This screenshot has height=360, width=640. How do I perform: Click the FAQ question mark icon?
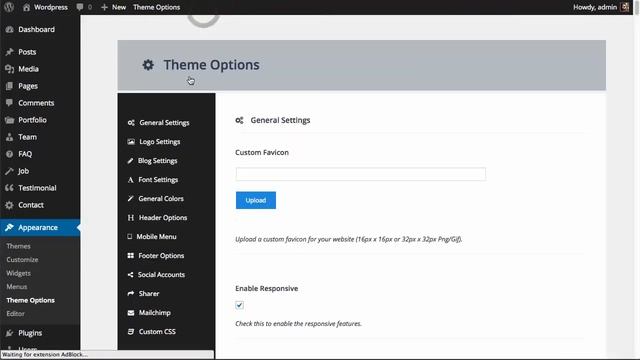(x=9, y=154)
